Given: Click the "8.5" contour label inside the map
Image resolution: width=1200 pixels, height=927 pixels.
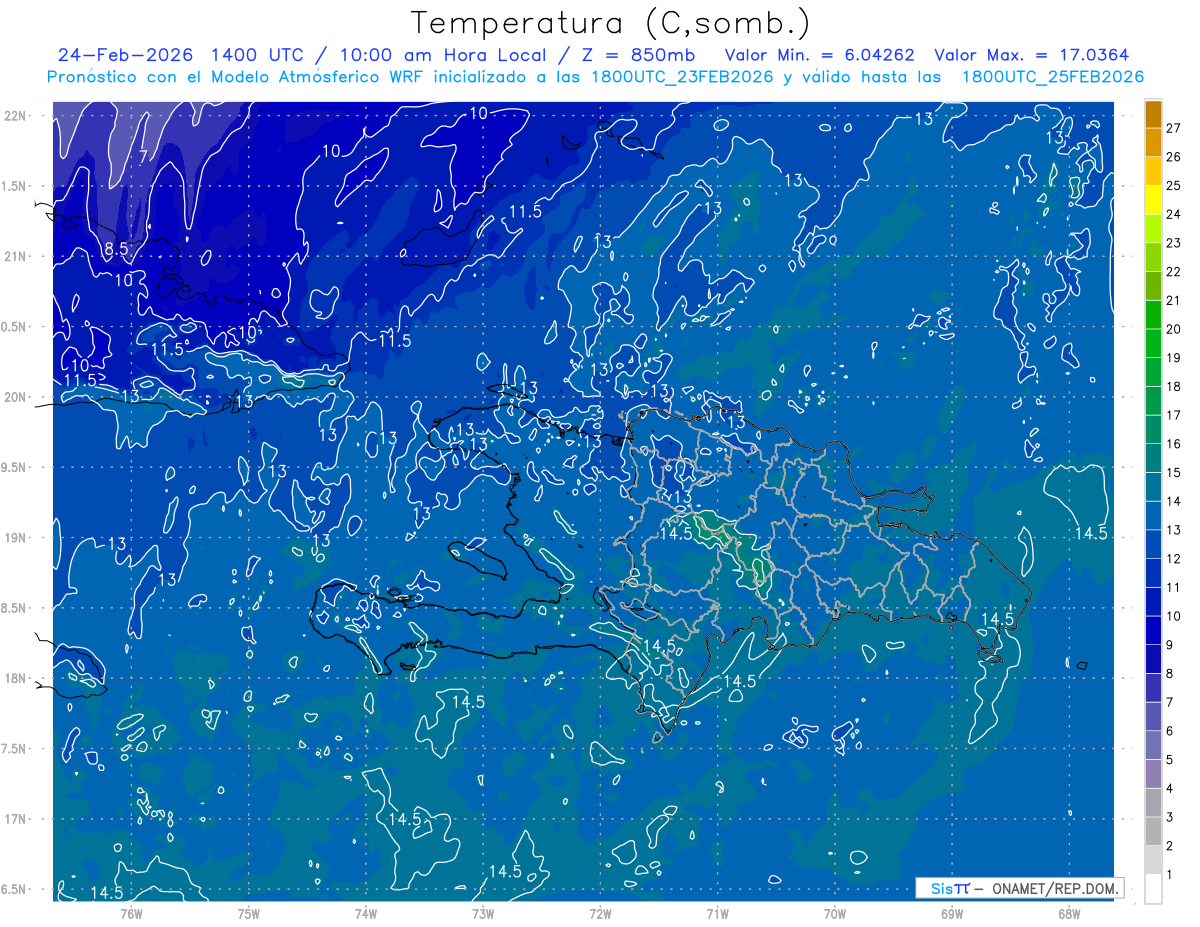Looking at the screenshot, I should [115, 248].
